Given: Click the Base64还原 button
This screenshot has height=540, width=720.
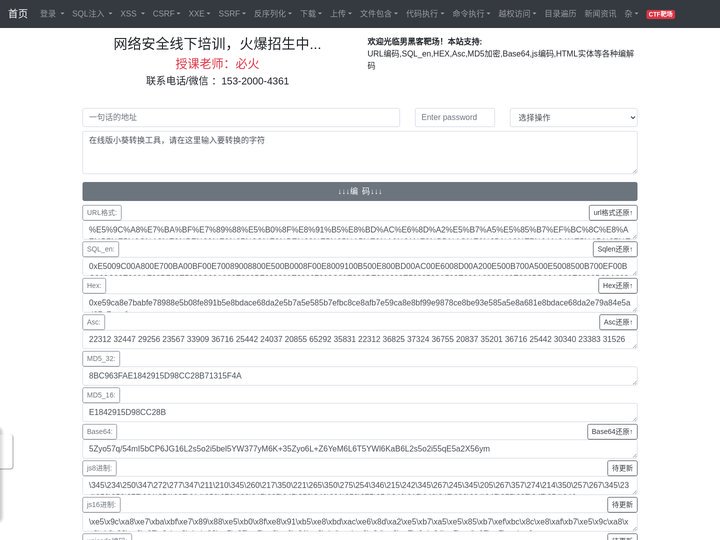Looking at the screenshot, I should [612, 432].
